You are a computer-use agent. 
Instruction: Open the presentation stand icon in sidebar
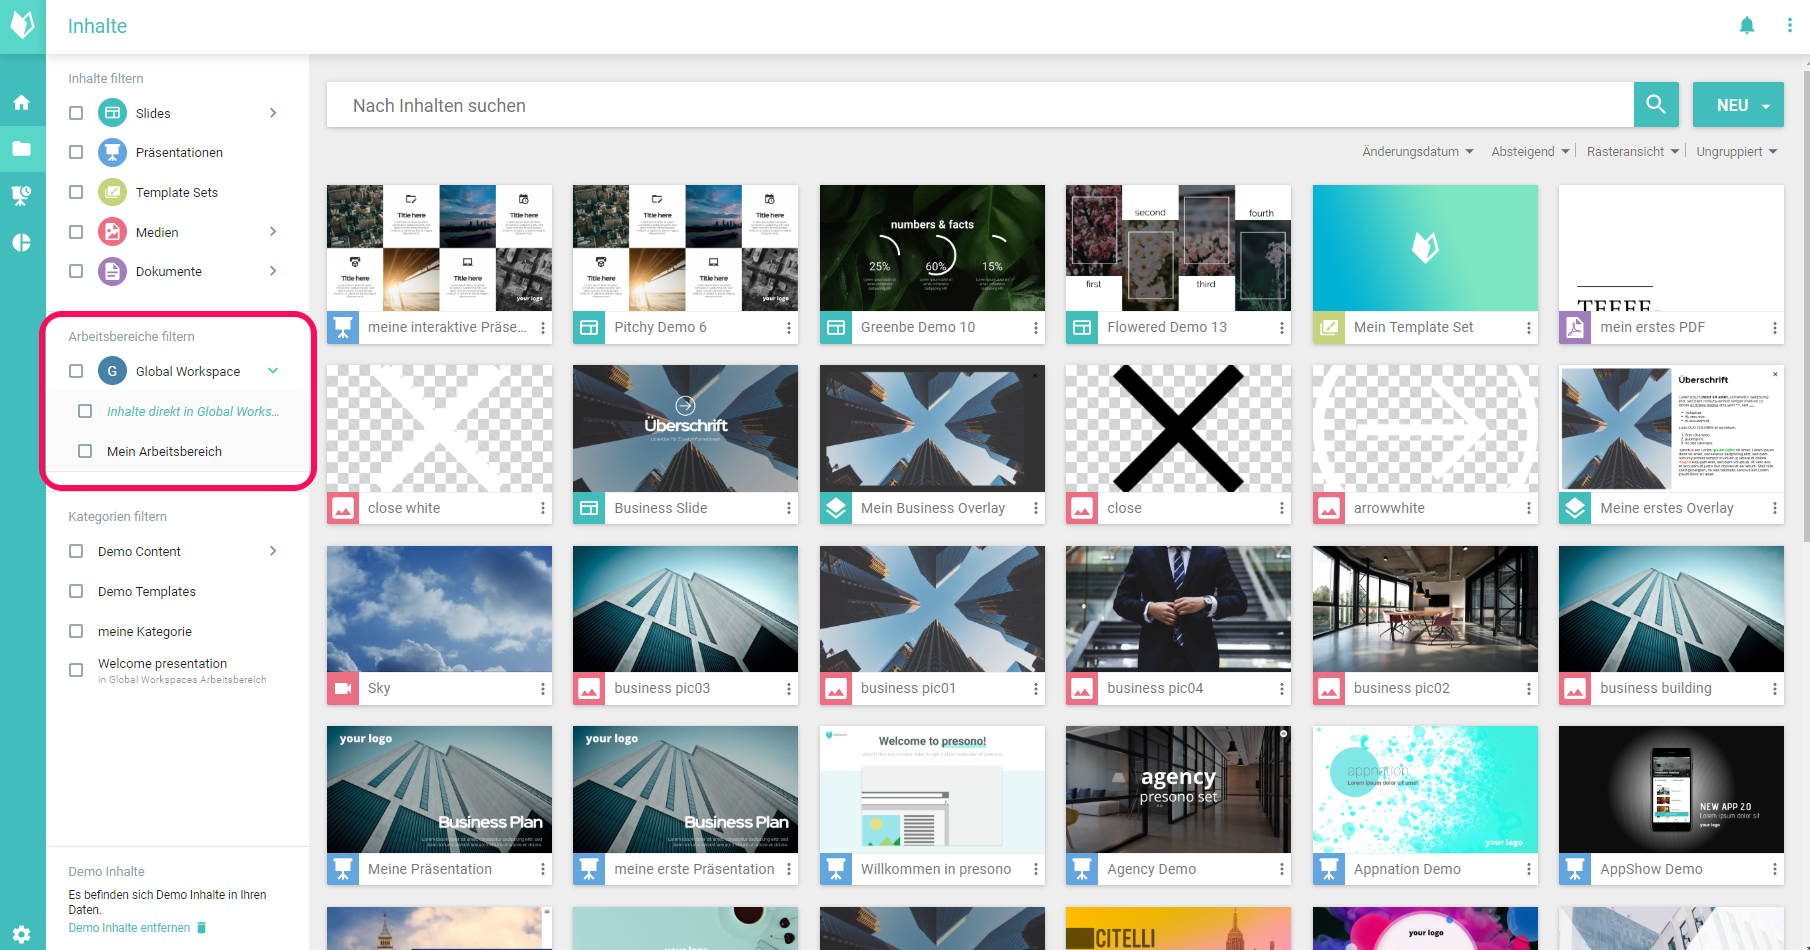click(x=21, y=196)
